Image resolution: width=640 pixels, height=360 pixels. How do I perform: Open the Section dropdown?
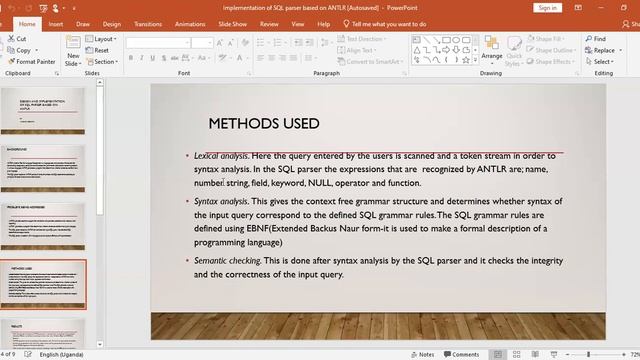pyautogui.click(x=102, y=62)
